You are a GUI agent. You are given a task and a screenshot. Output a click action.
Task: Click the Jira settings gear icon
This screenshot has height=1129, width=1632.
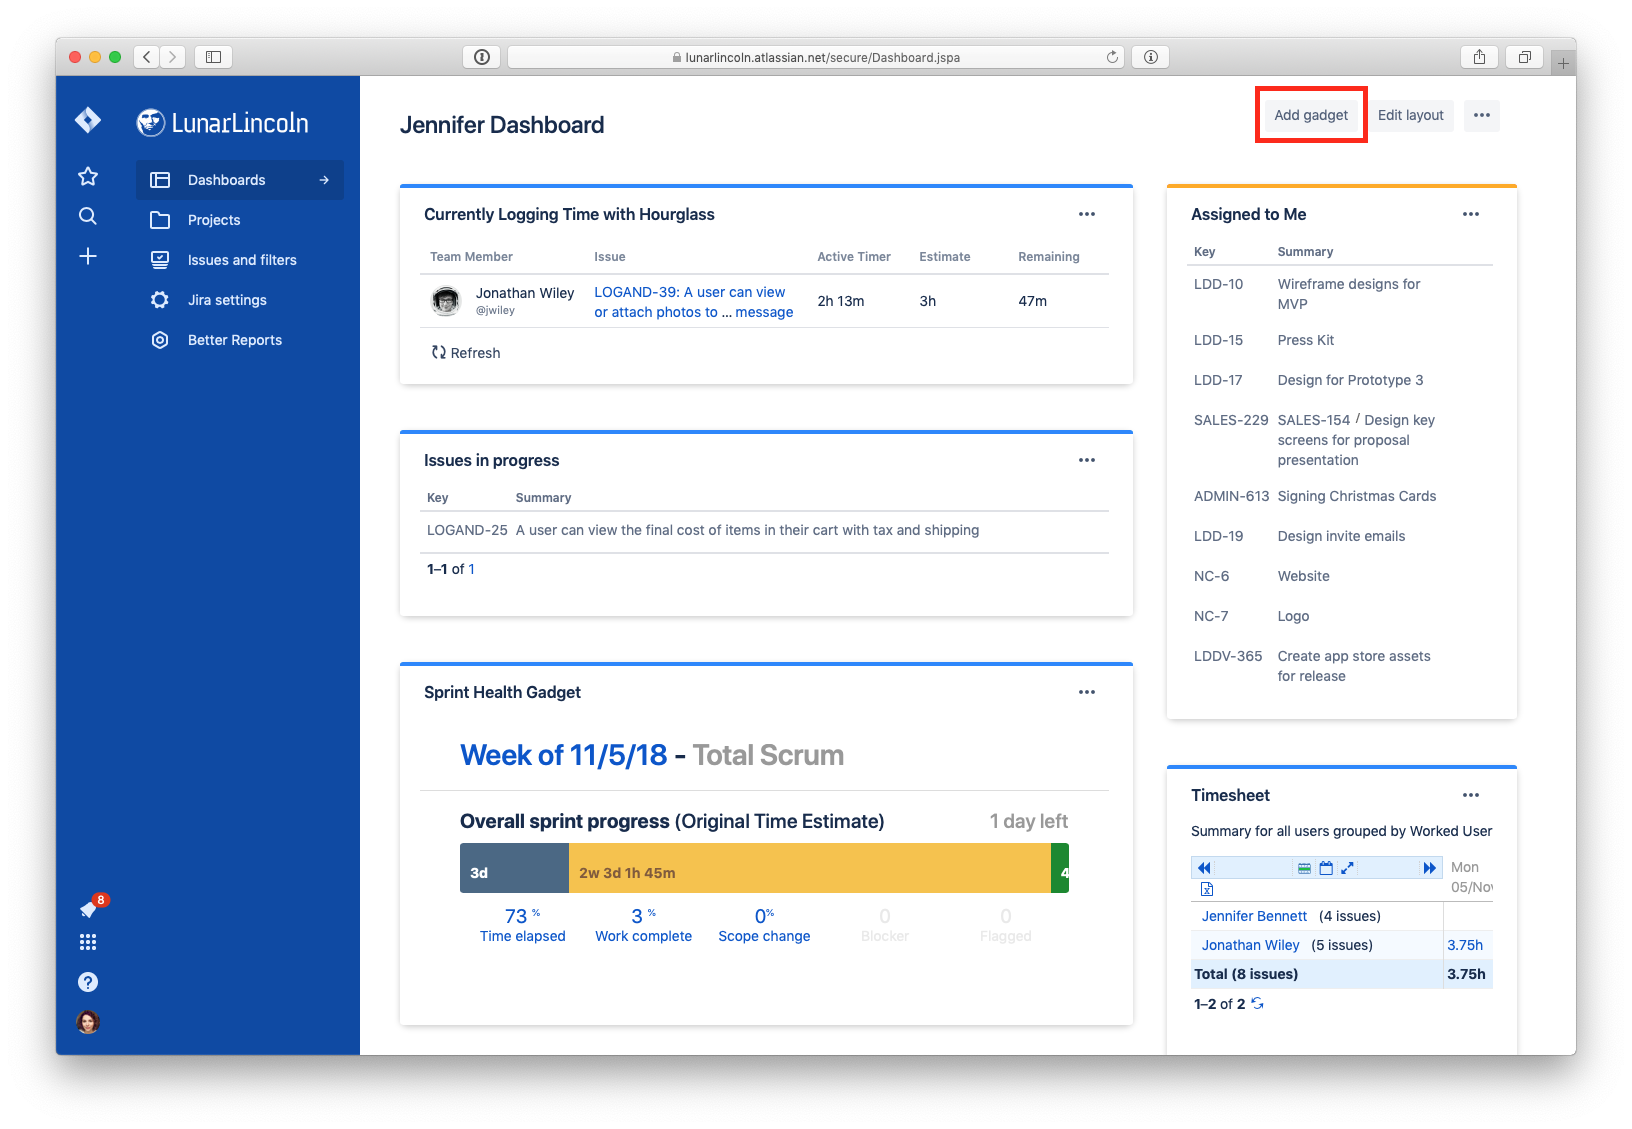160,300
